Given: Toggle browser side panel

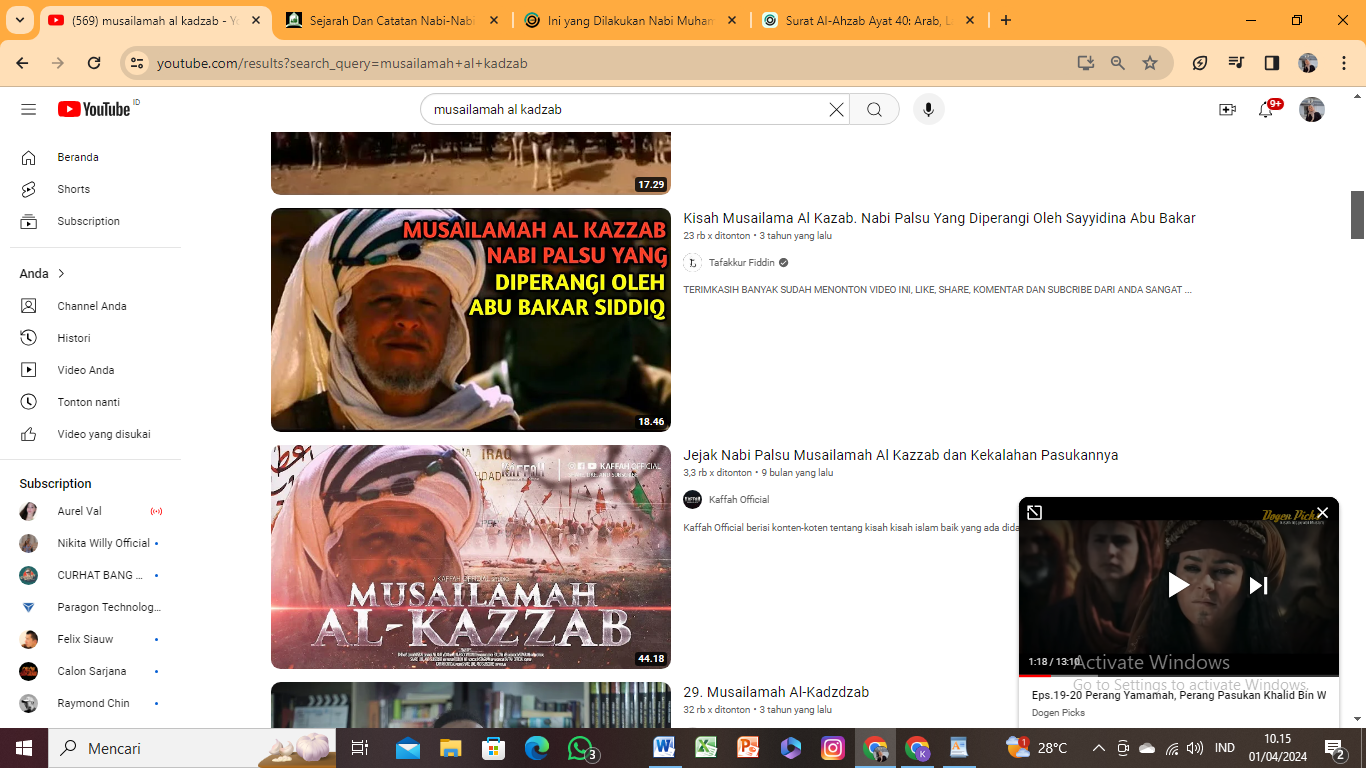Looking at the screenshot, I should 1272,63.
